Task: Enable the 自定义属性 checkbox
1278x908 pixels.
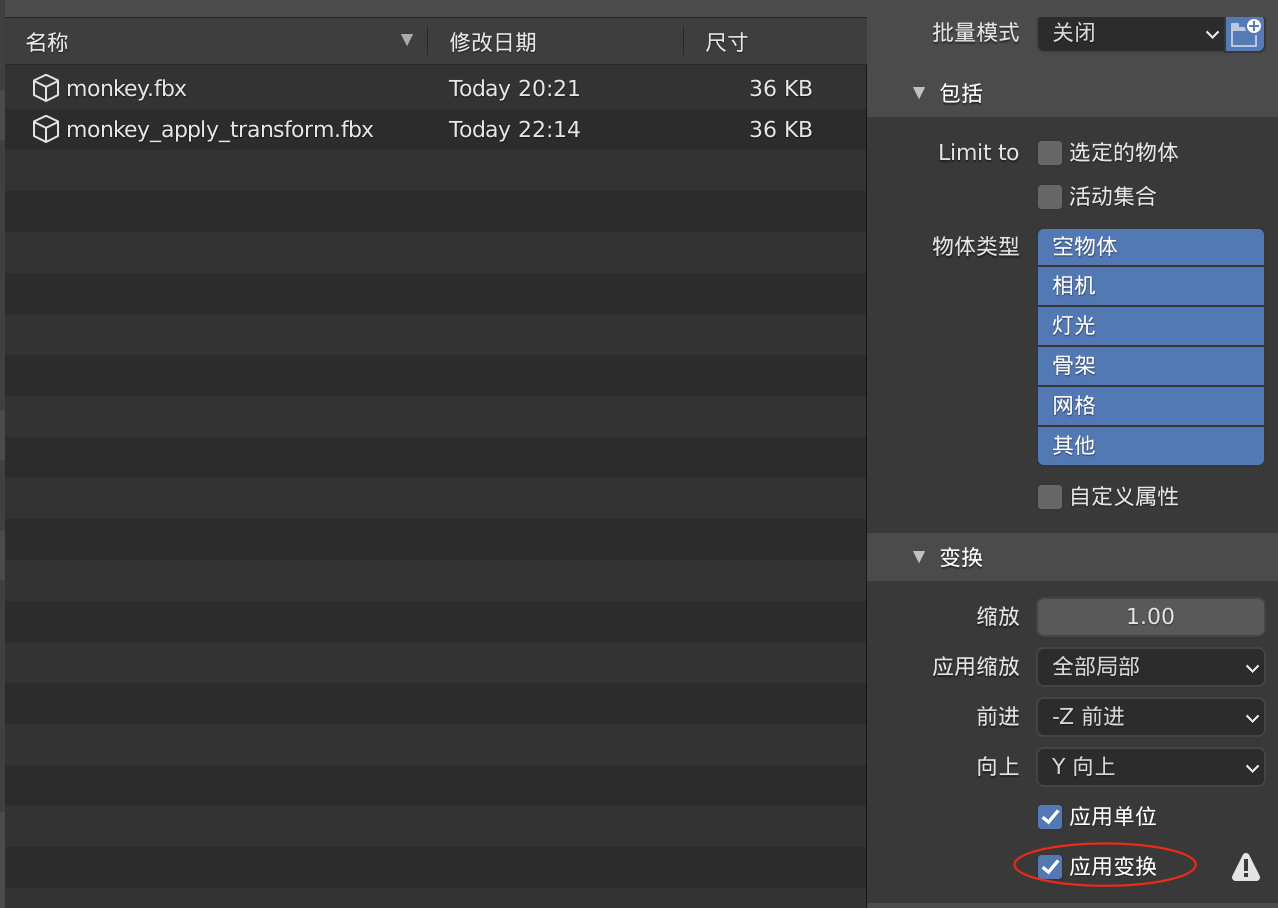Action: tap(1049, 497)
